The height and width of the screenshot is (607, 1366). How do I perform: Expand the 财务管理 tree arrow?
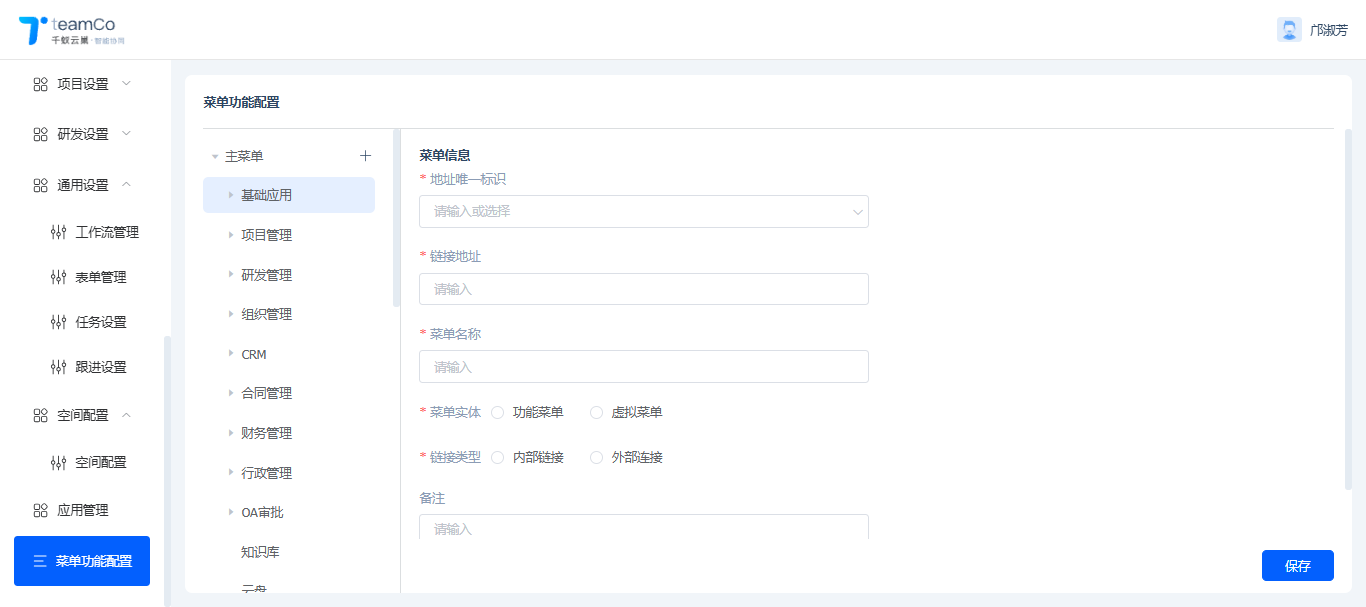coord(231,433)
